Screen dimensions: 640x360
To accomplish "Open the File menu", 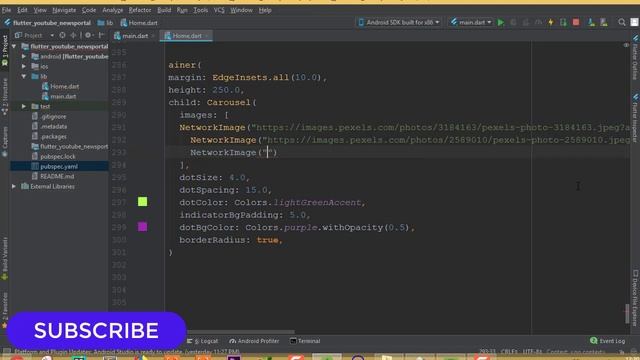I will click(x=7, y=10).
